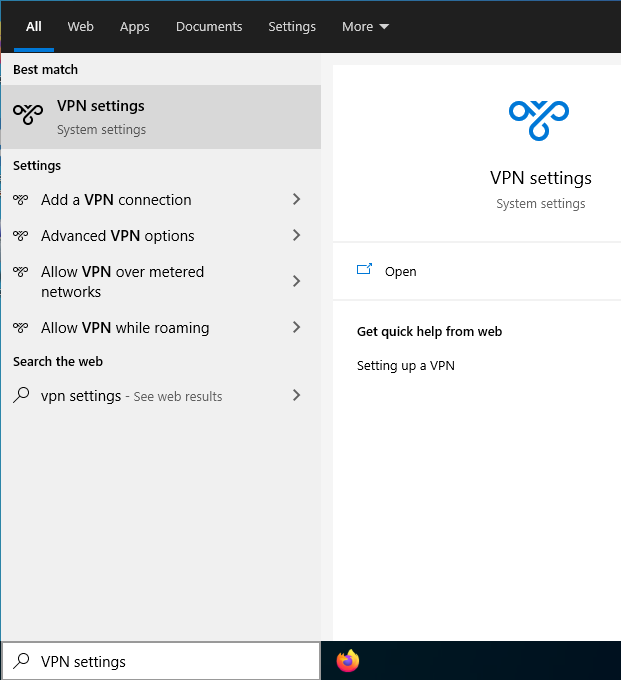Expand the Allow VPN while roaming chevron
The width and height of the screenshot is (621, 680).
coord(297,327)
